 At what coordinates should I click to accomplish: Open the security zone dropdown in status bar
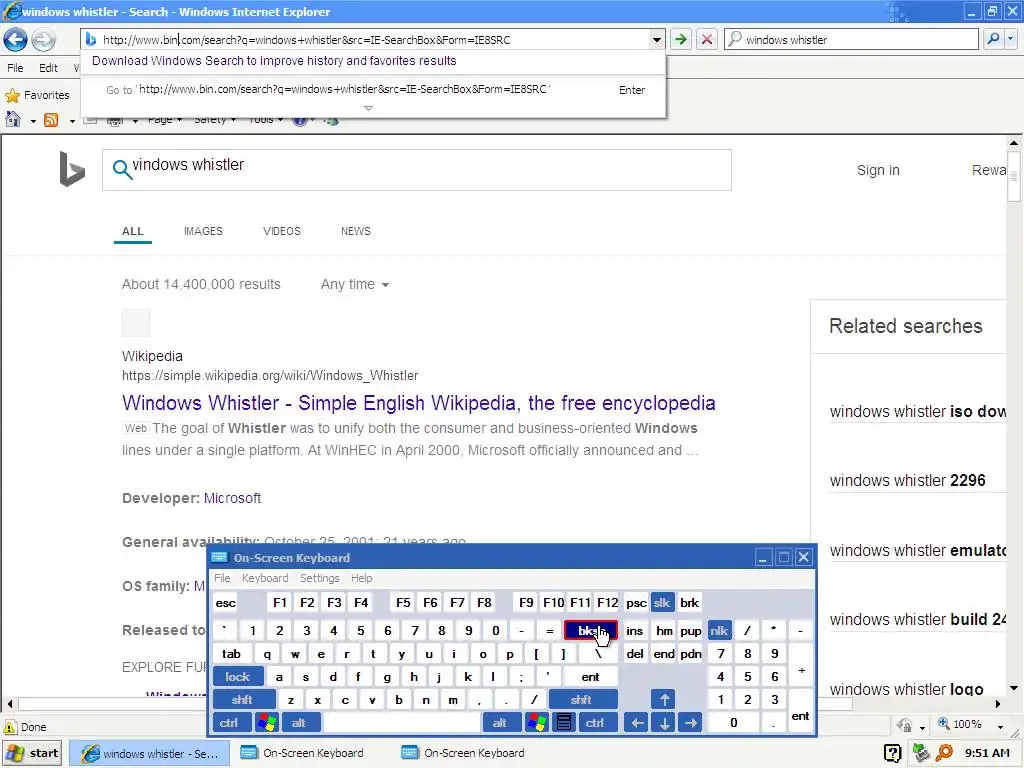pyautogui.click(x=922, y=727)
